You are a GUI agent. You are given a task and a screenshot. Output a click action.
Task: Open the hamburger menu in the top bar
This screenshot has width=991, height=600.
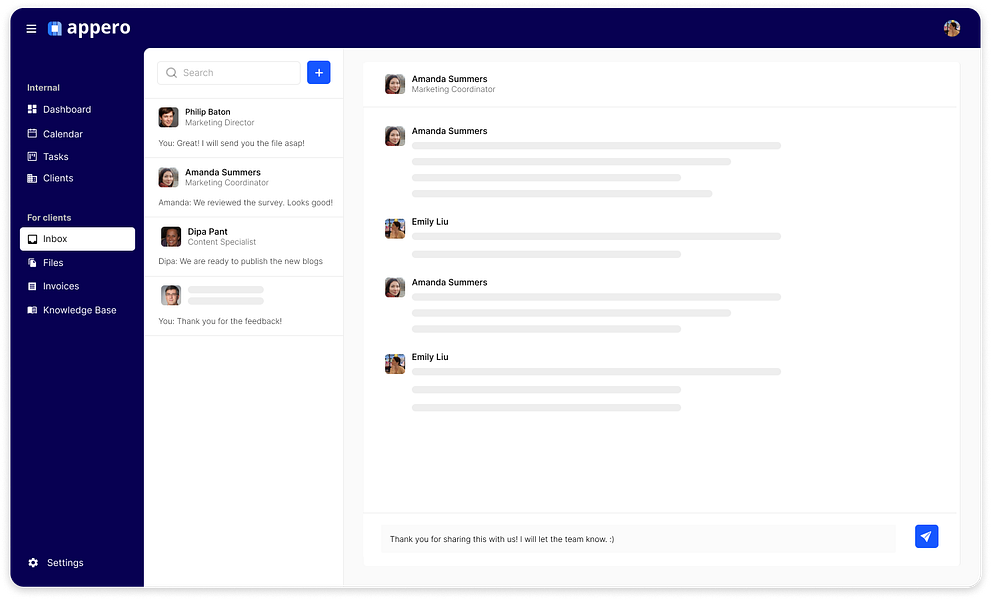[x=31, y=28]
